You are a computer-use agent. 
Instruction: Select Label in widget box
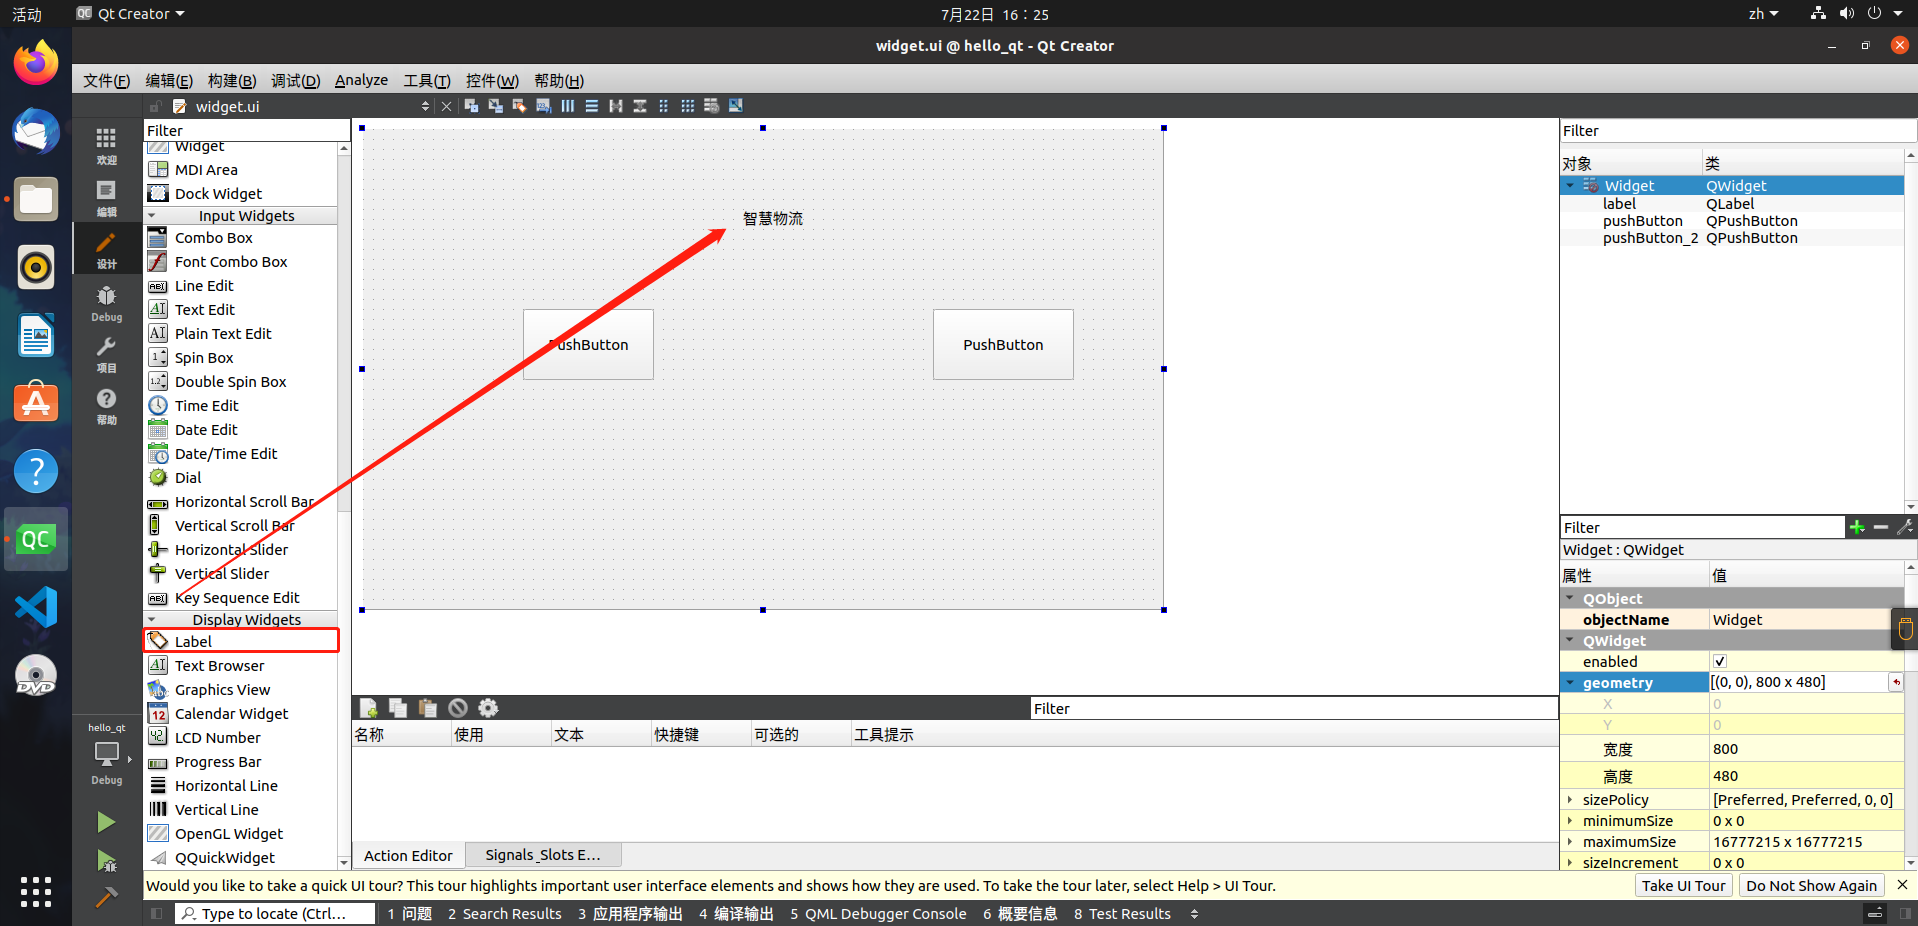pyautogui.click(x=241, y=642)
